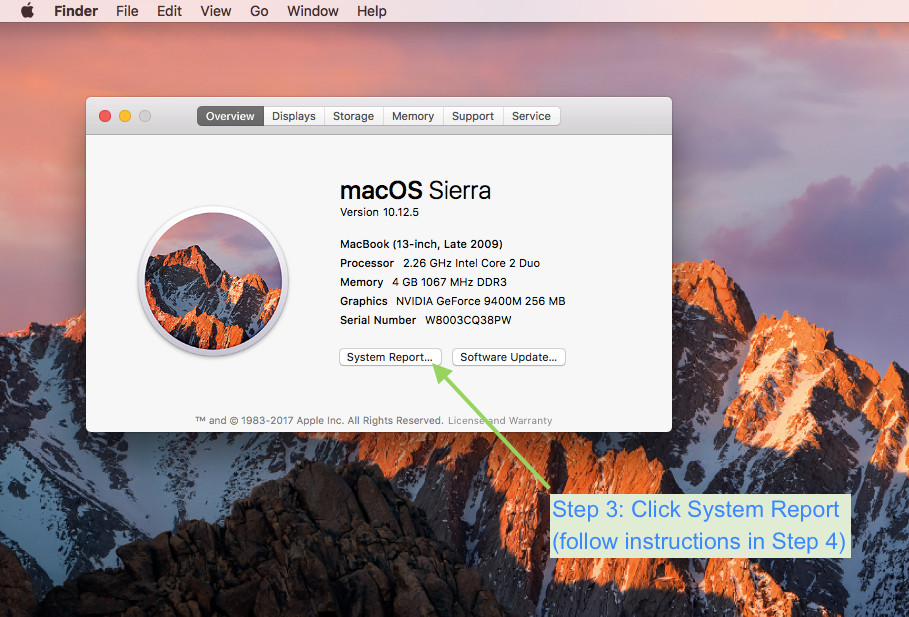This screenshot has width=909, height=617.
Task: Click the macOS Sierra mountain logo
Action: (x=213, y=281)
